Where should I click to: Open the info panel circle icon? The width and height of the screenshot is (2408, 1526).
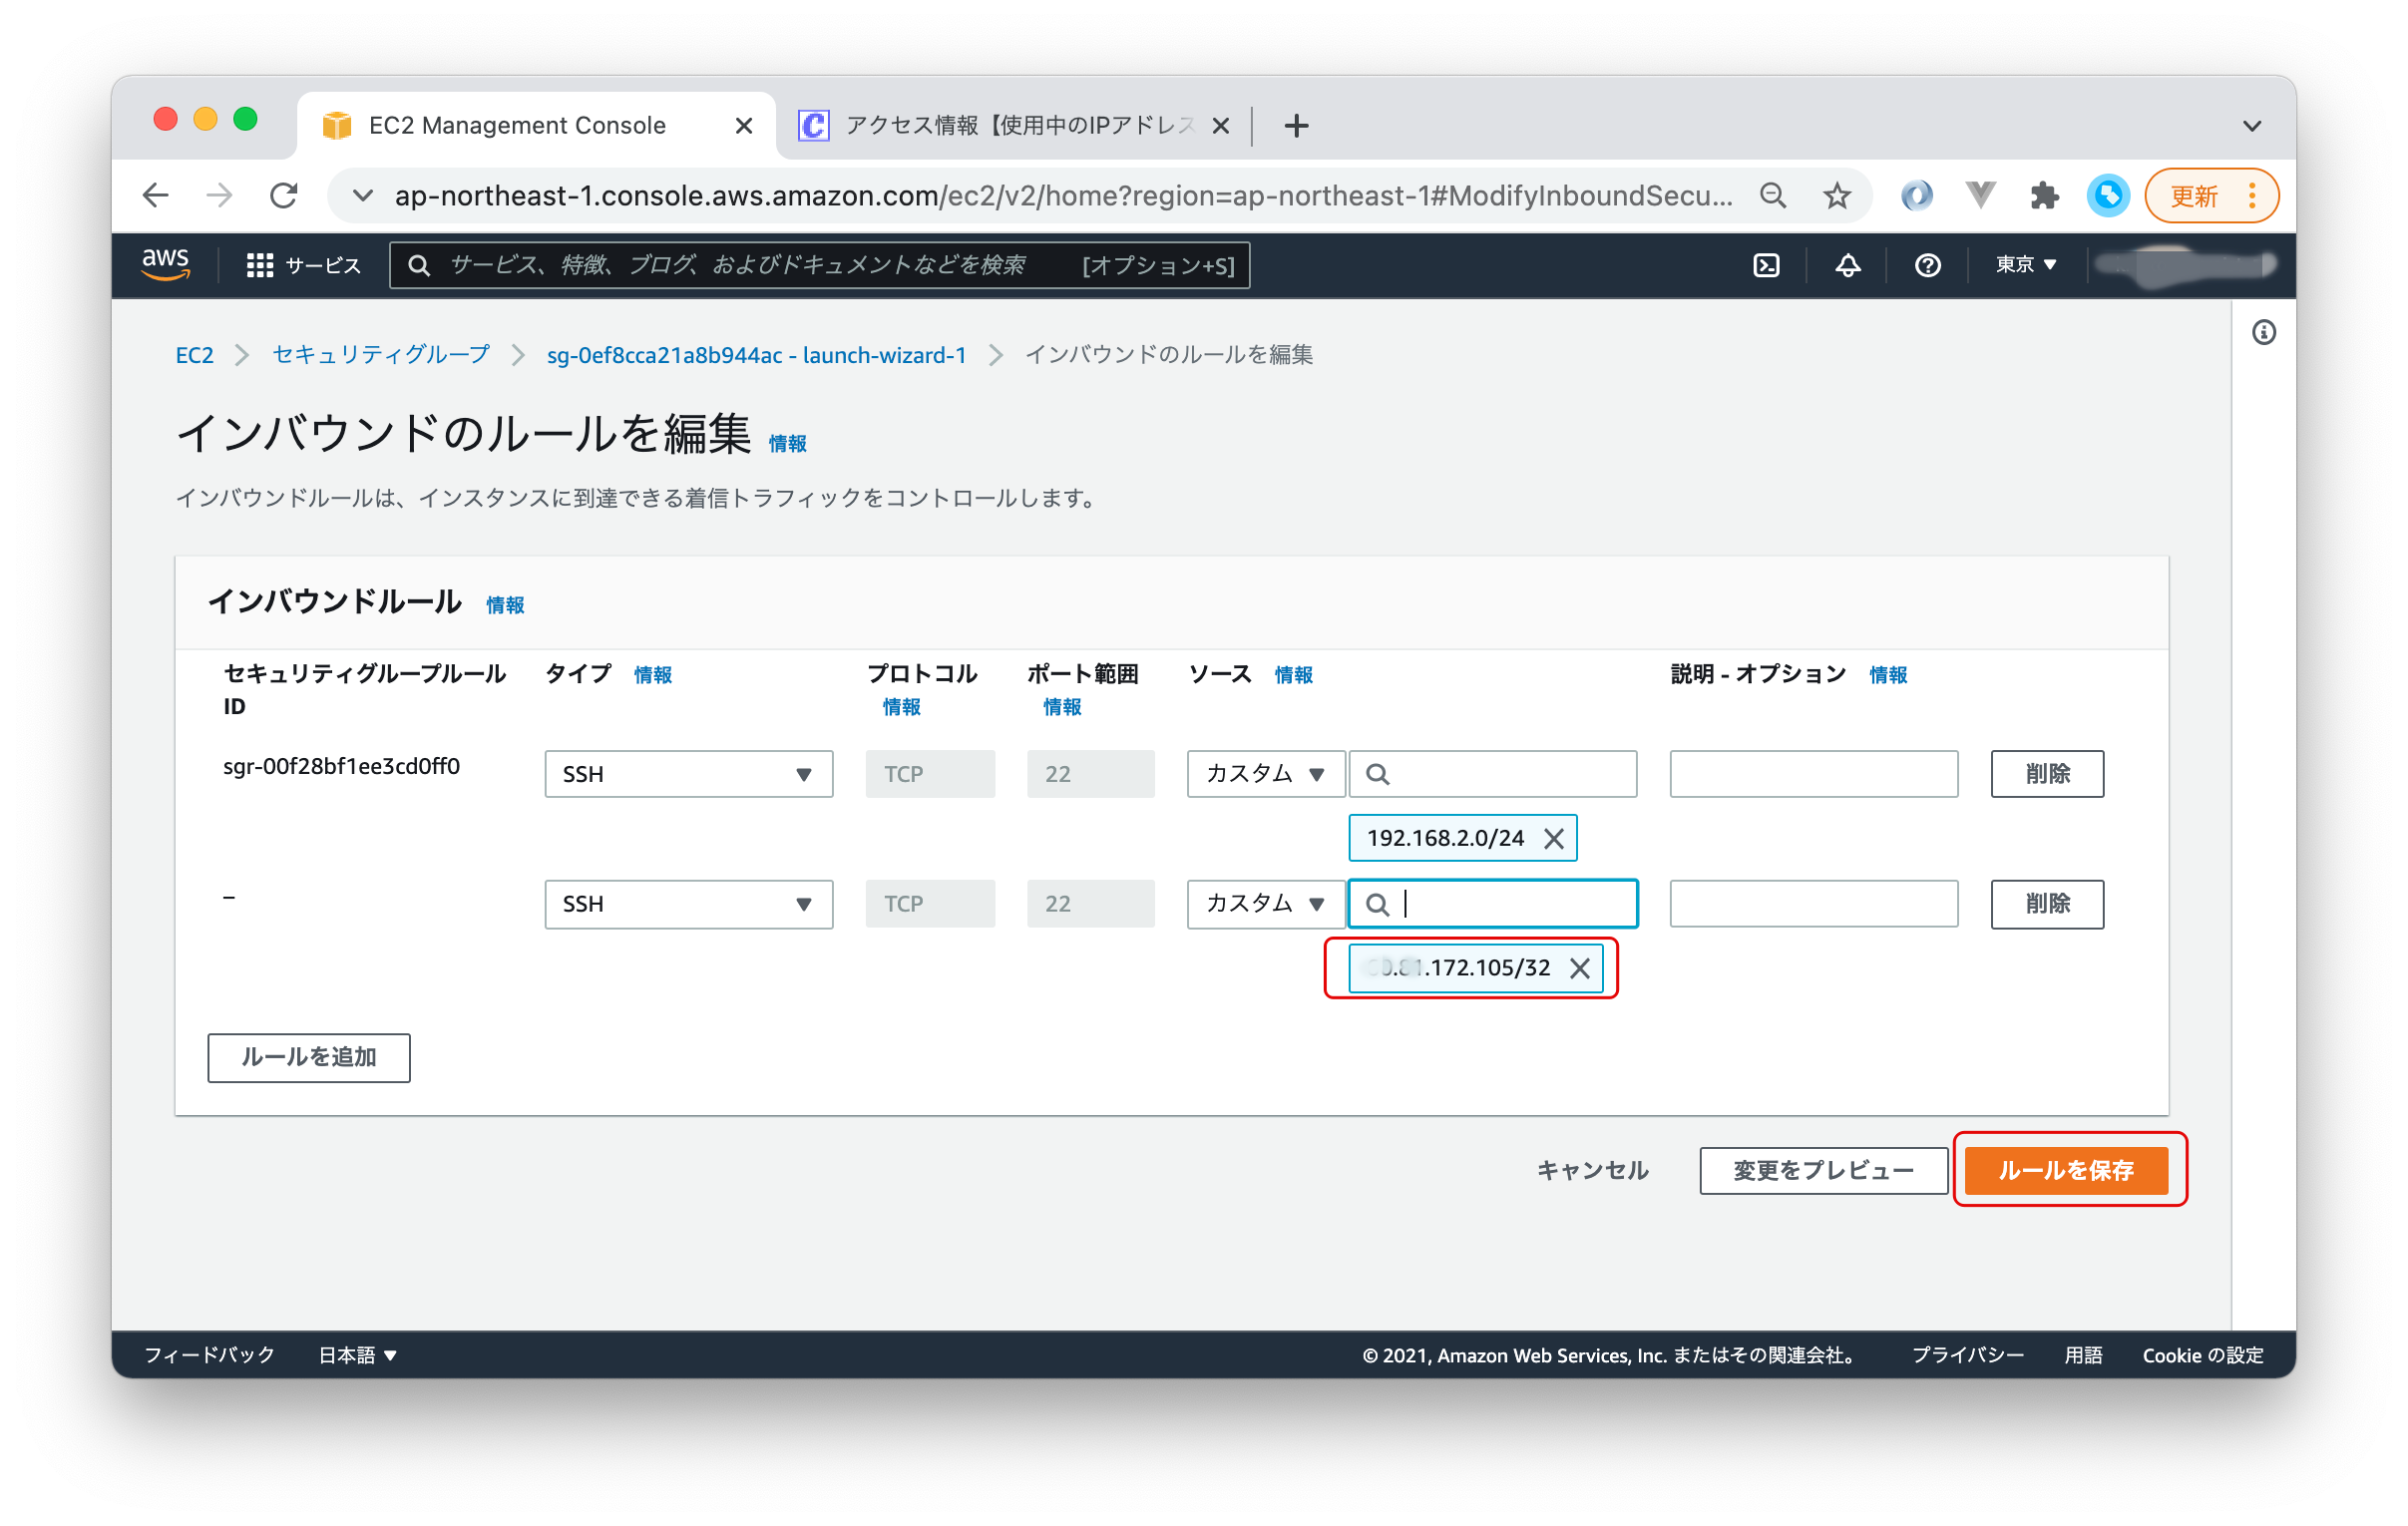[x=2263, y=333]
